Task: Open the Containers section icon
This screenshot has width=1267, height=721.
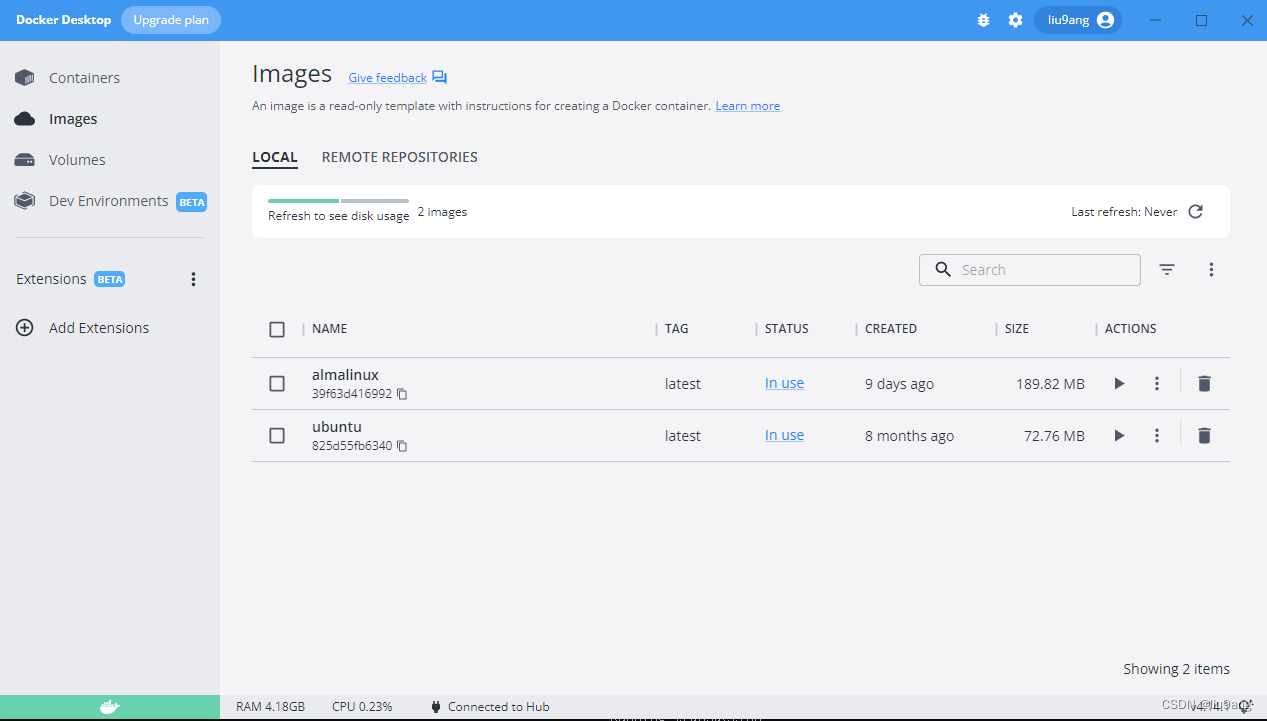Action: pyautogui.click(x=25, y=78)
